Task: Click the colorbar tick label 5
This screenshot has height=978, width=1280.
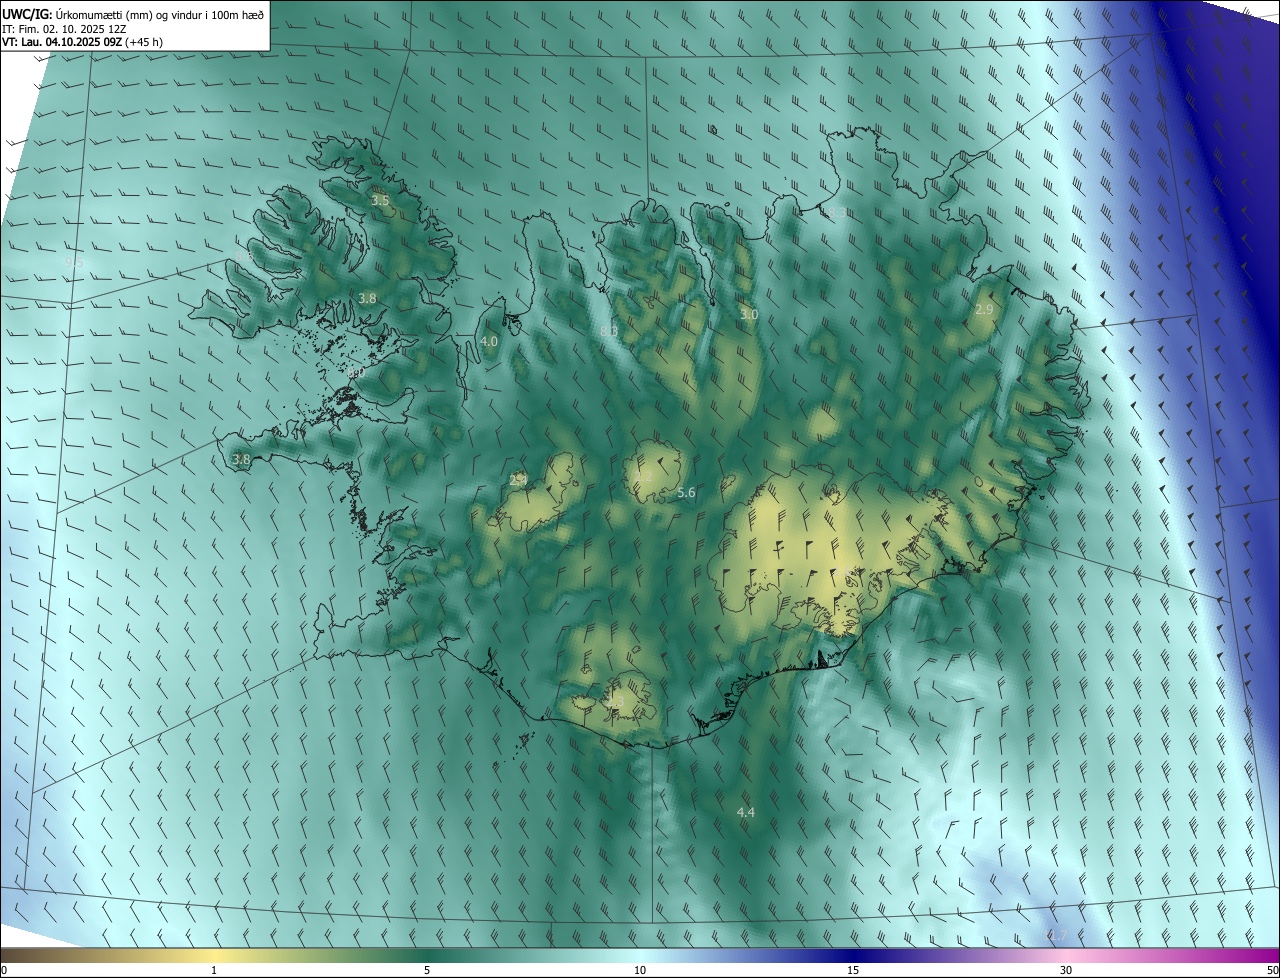Action: point(427,970)
